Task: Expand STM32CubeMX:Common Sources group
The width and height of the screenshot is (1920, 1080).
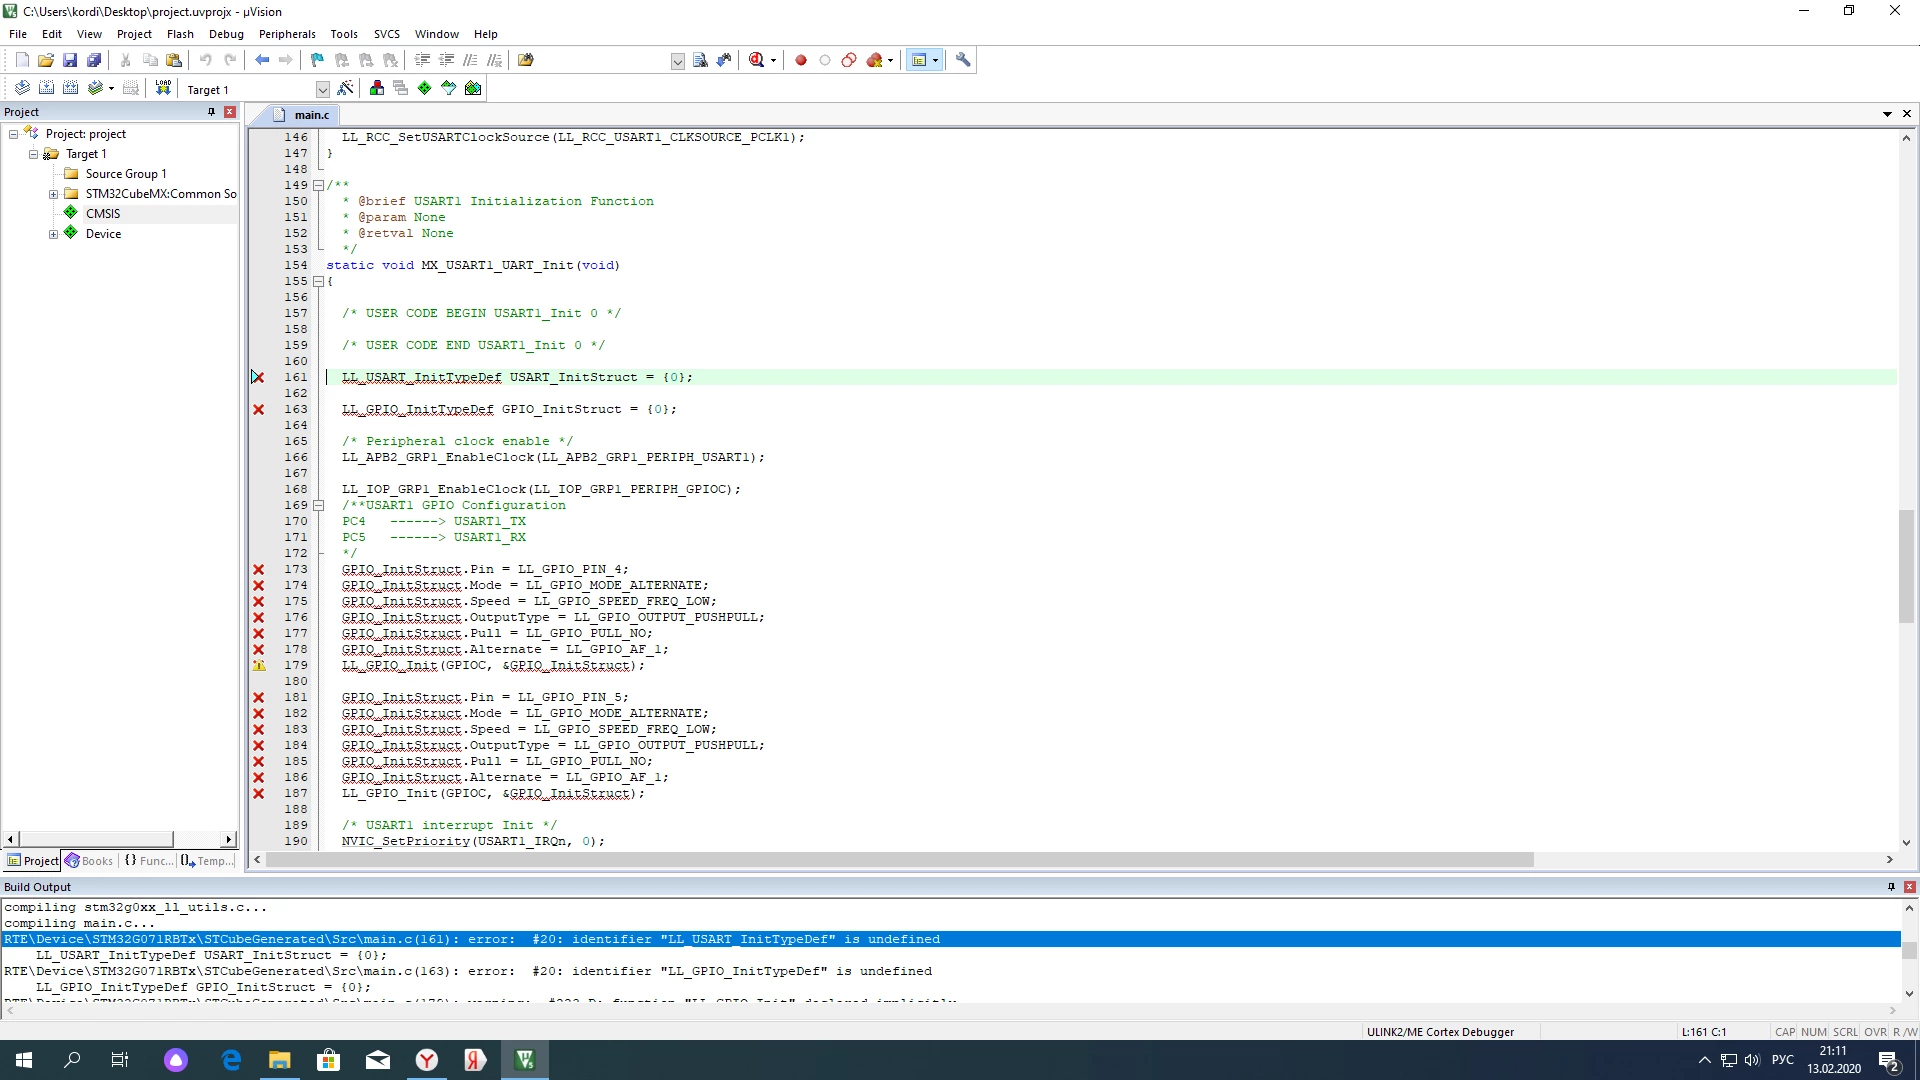Action: (x=54, y=194)
